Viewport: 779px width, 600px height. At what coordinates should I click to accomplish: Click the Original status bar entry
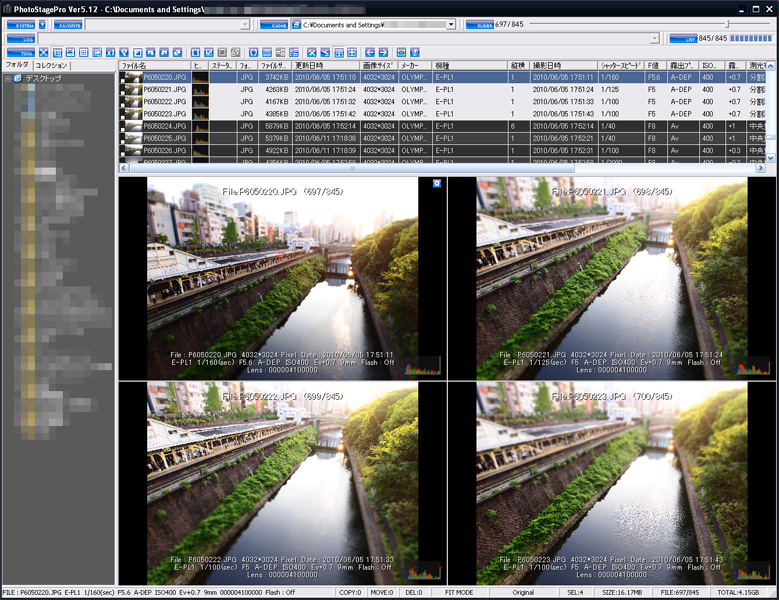[523, 593]
